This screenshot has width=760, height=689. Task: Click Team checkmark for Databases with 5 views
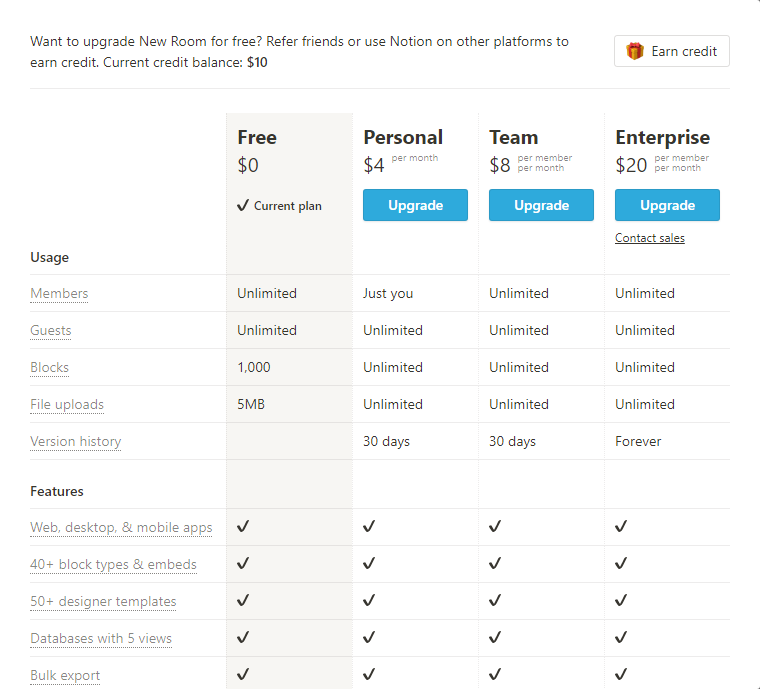(495, 638)
